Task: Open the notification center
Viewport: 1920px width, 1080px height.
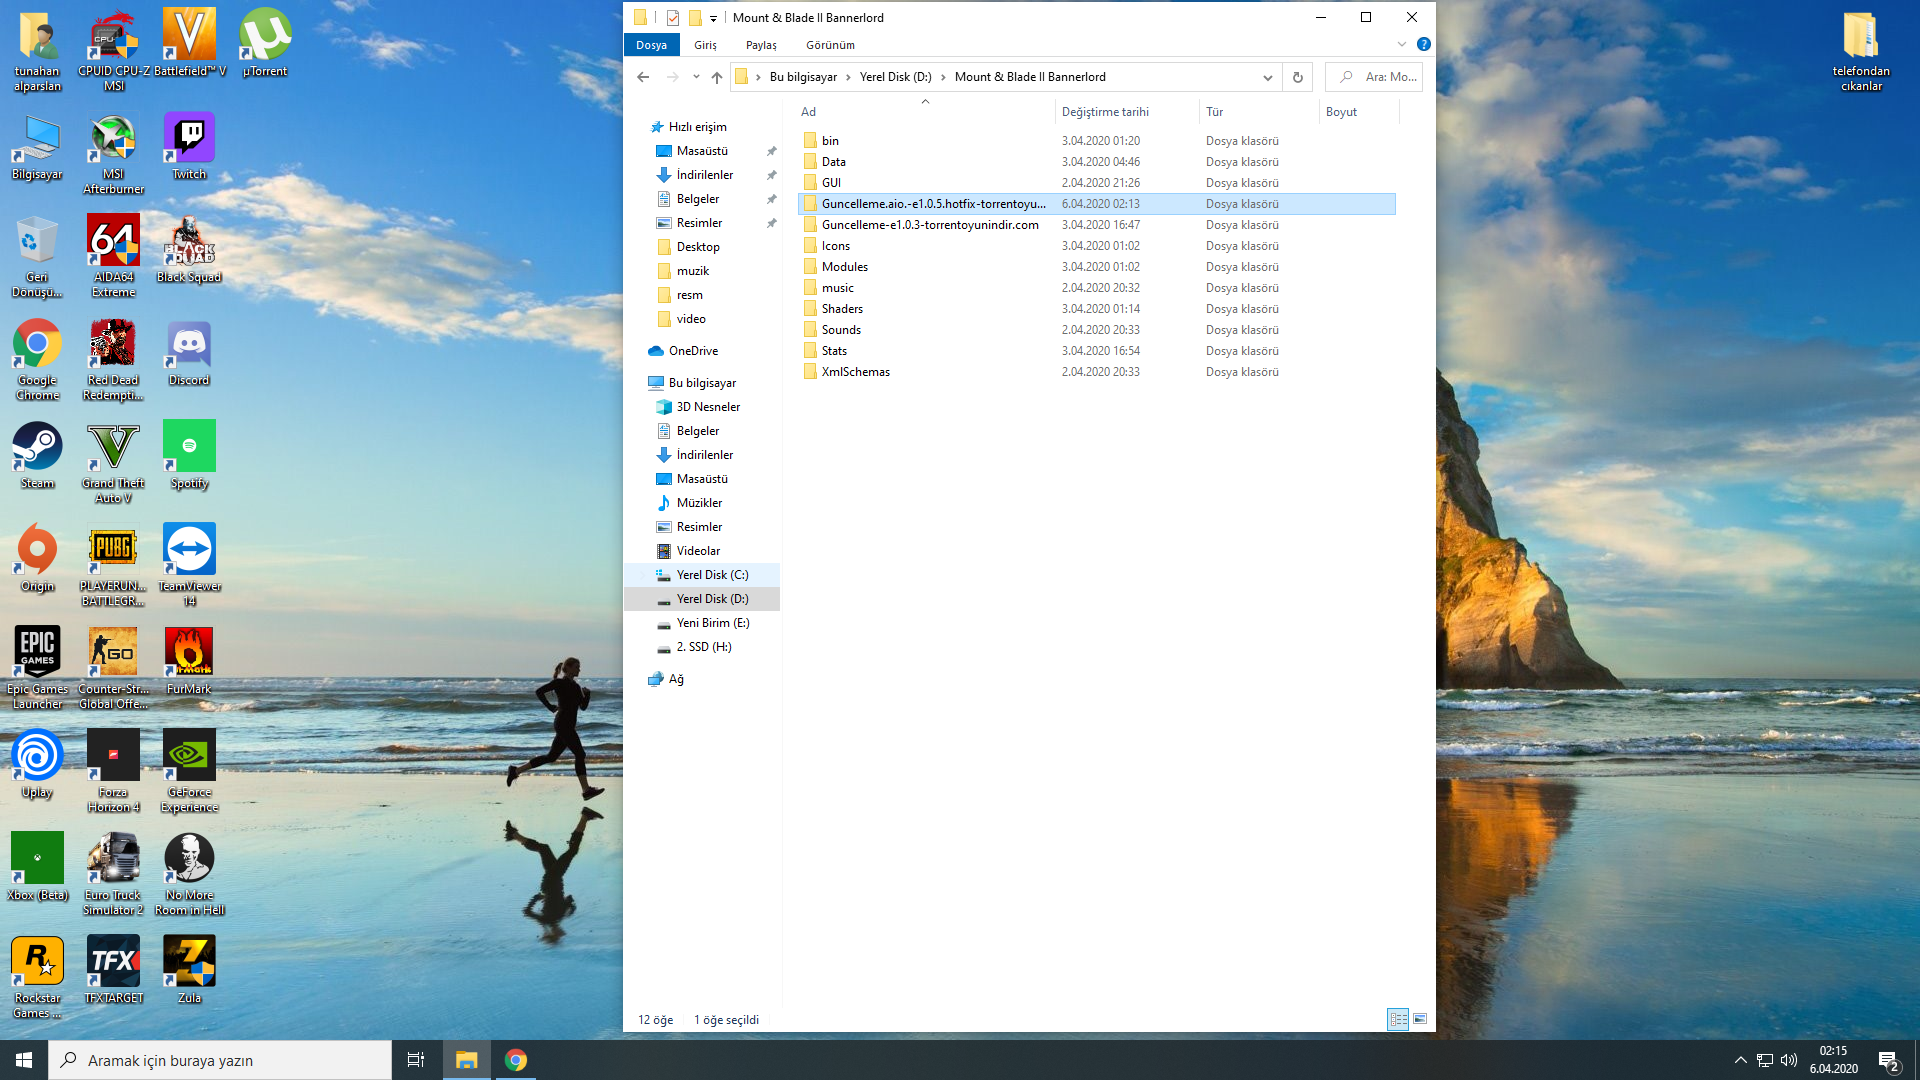Action: point(1889,1060)
